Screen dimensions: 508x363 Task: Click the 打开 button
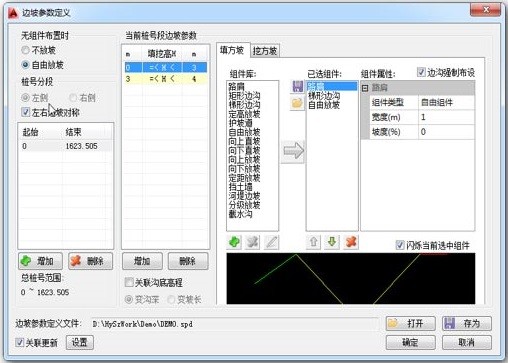tap(411, 323)
